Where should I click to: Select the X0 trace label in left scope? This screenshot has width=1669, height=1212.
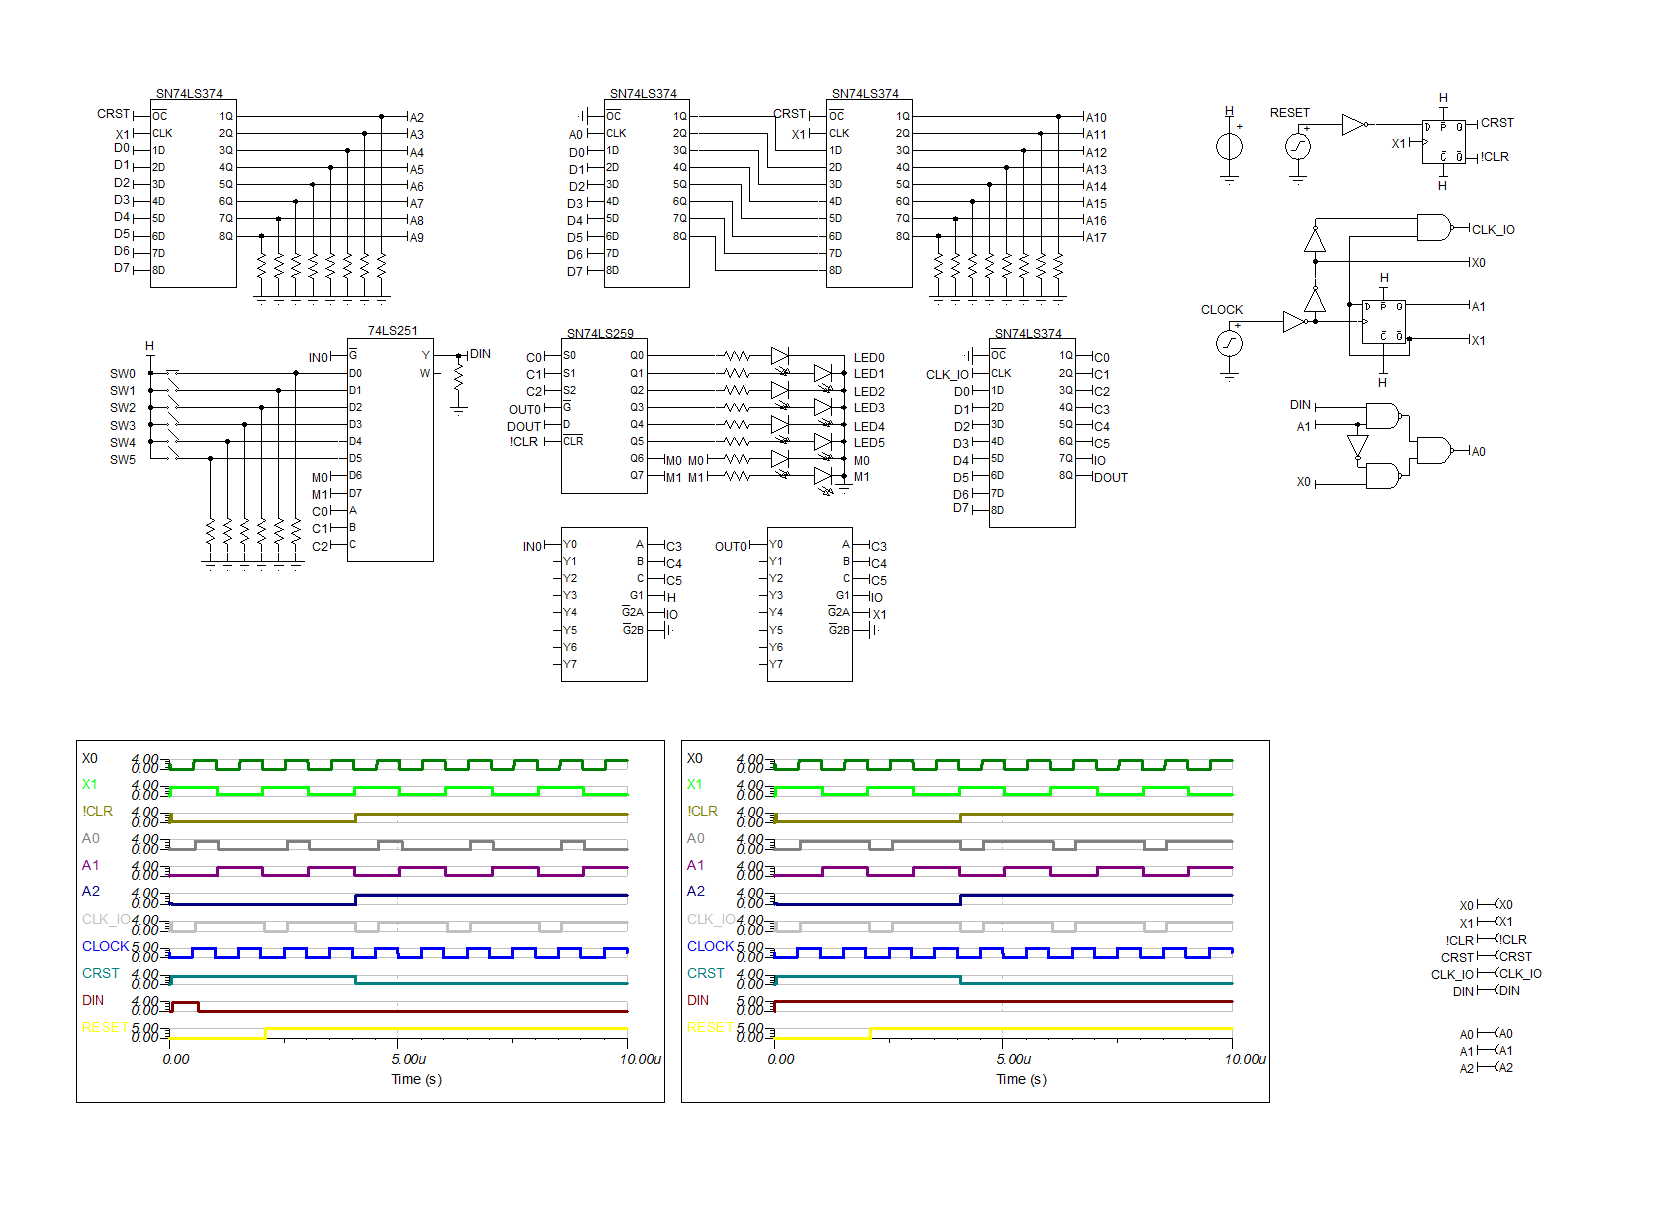[91, 758]
